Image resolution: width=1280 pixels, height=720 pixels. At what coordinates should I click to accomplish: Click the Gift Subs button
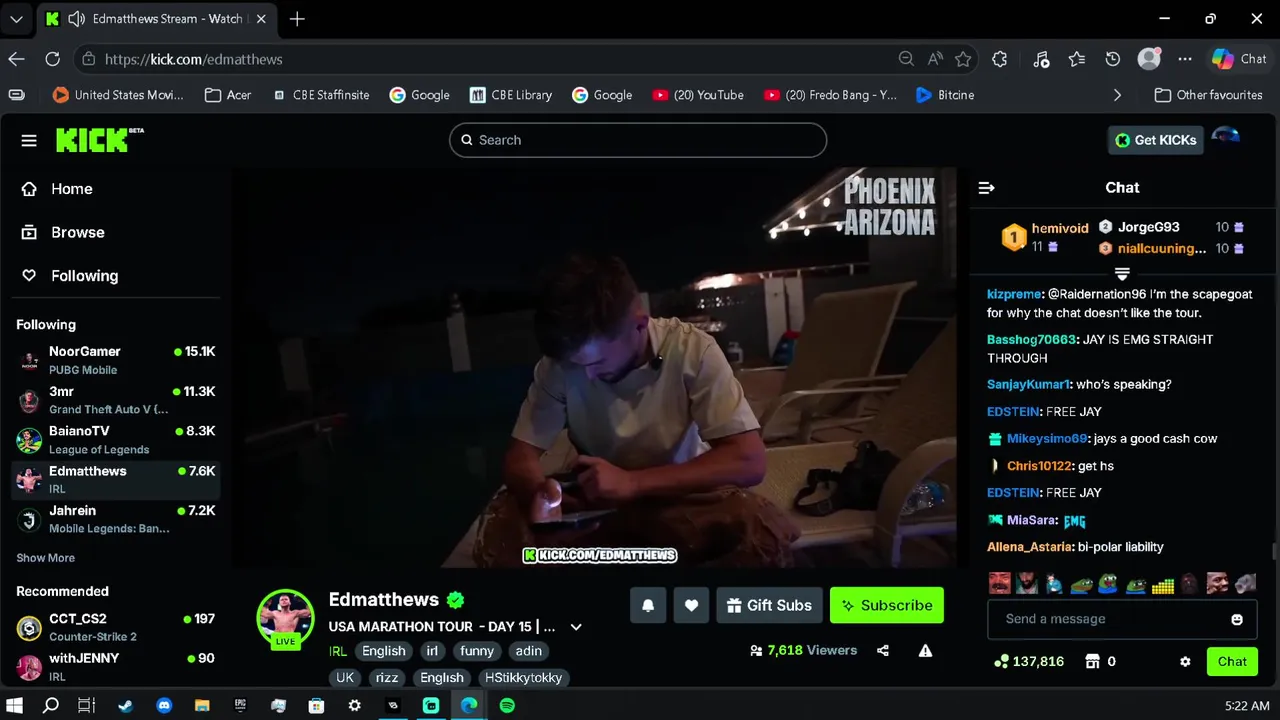[769, 605]
